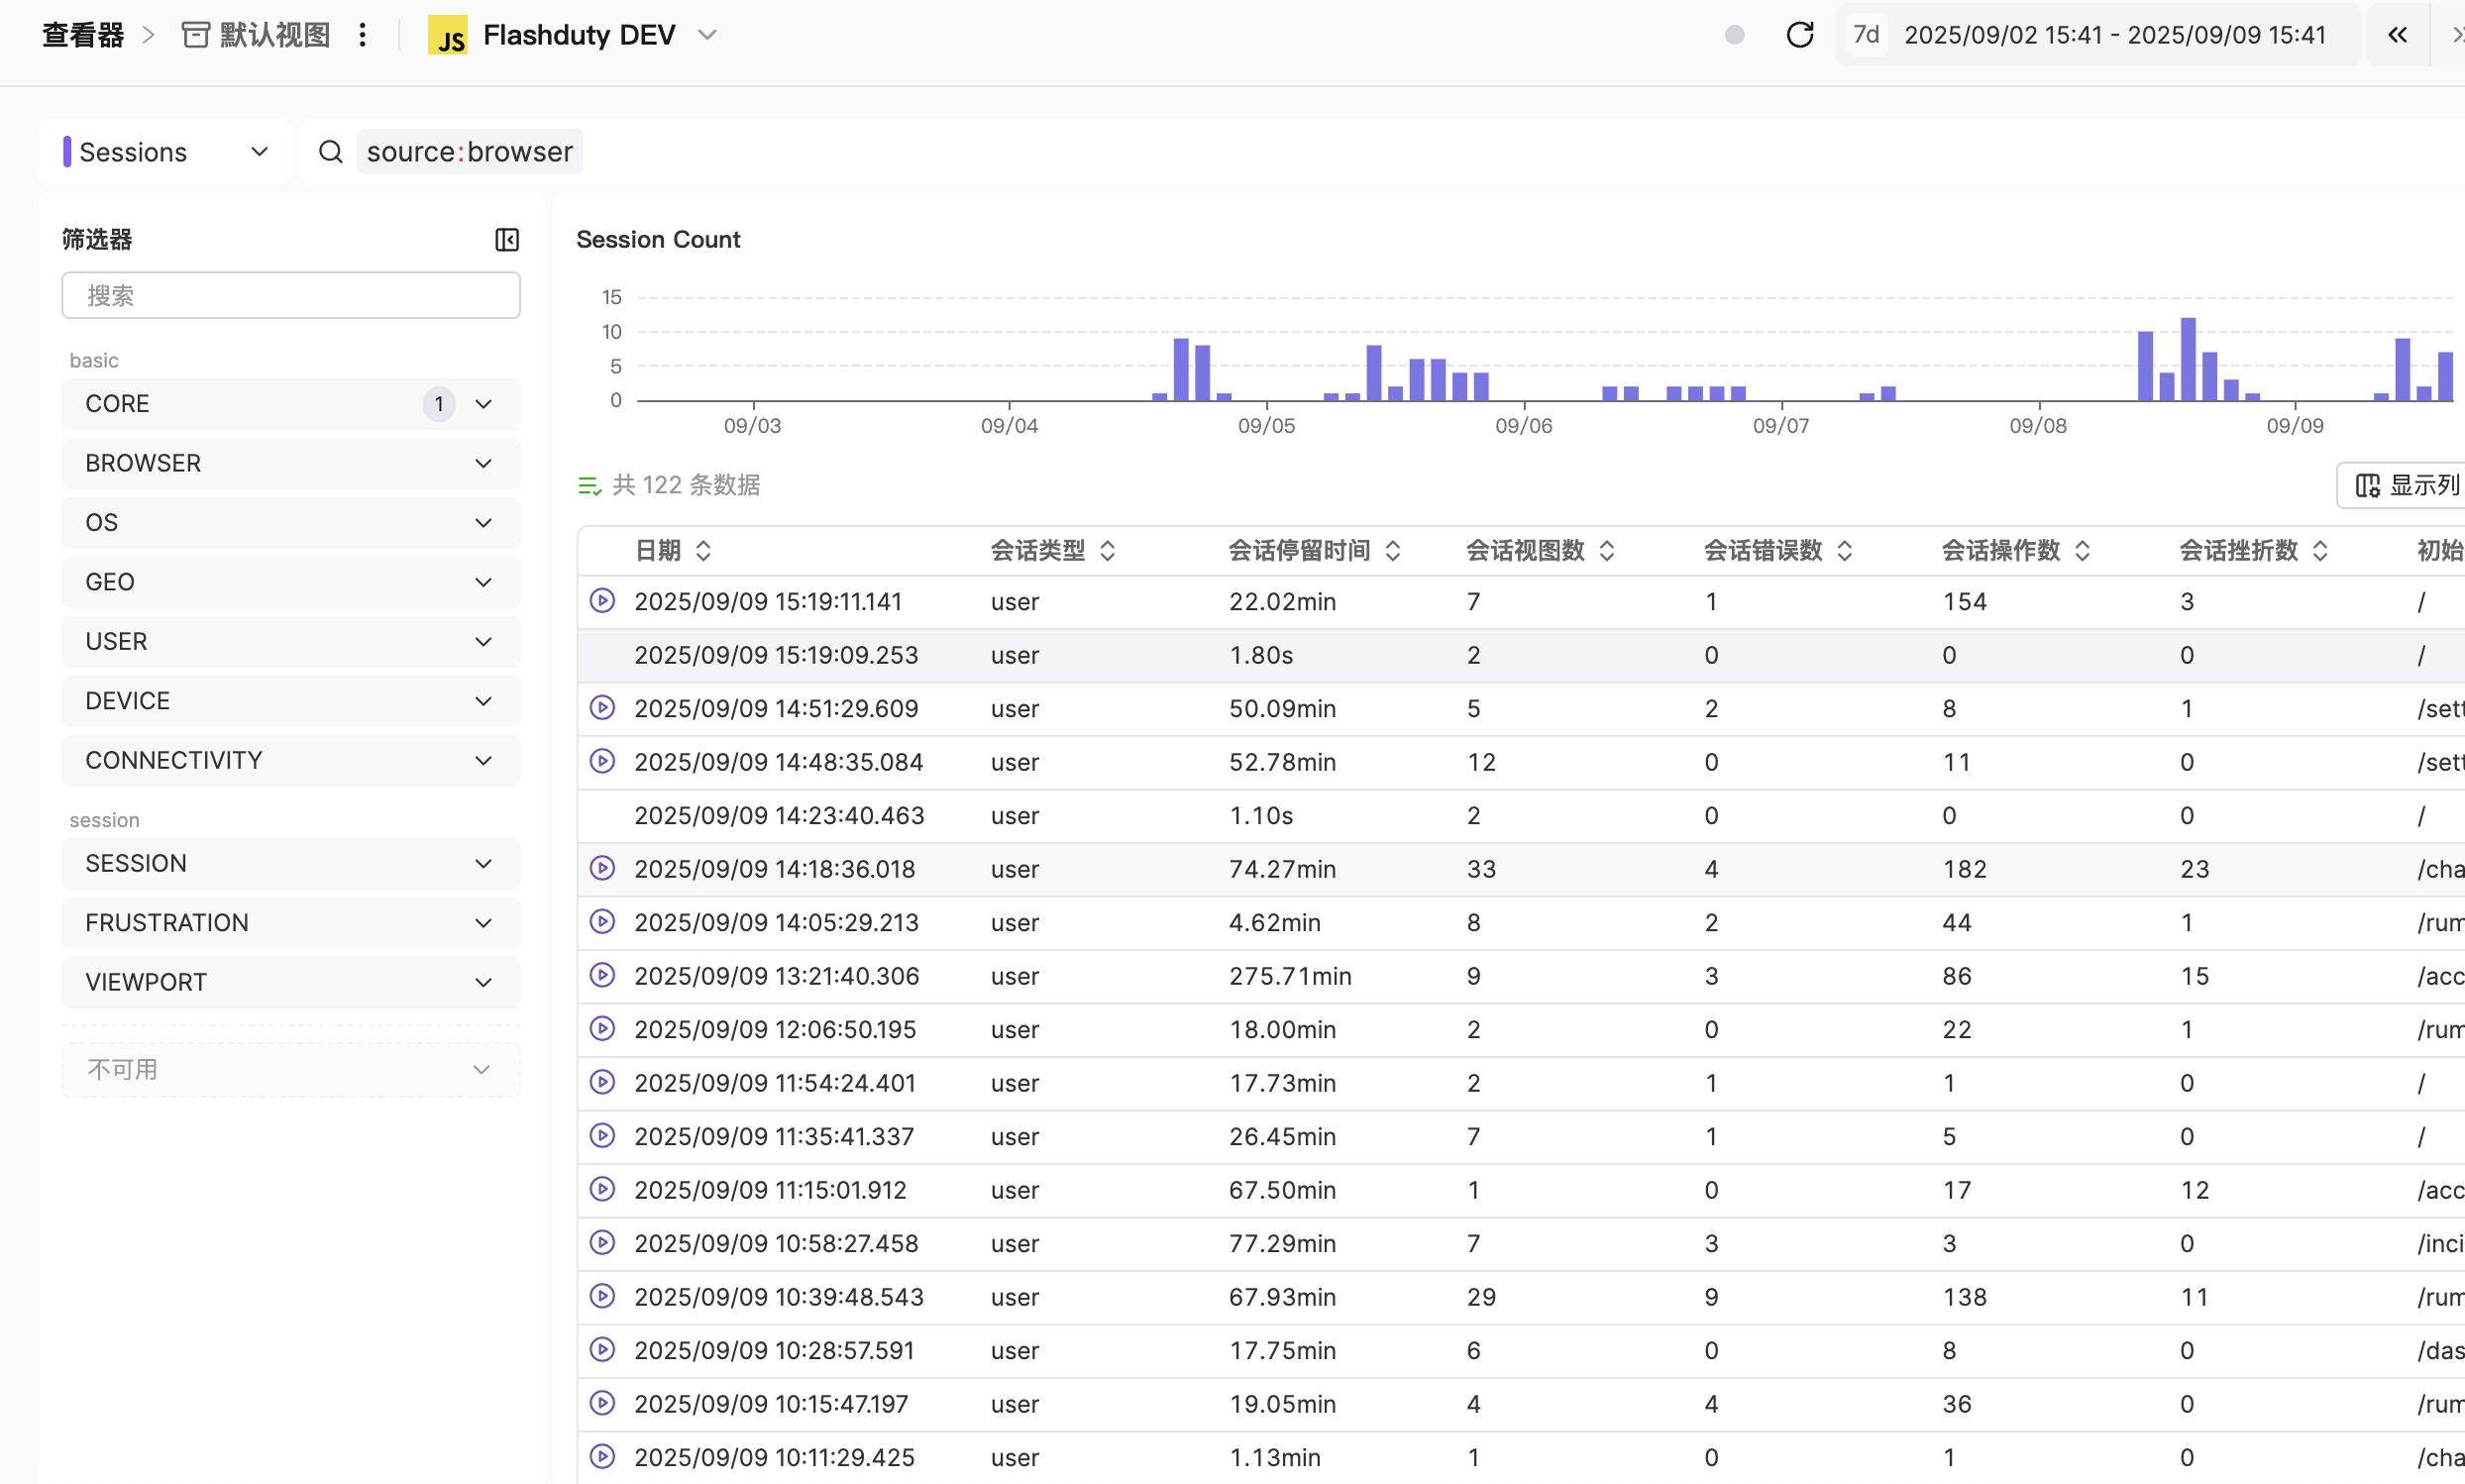Expand the DEVICE filter group
The width and height of the screenshot is (2465, 1484).
click(x=291, y=701)
